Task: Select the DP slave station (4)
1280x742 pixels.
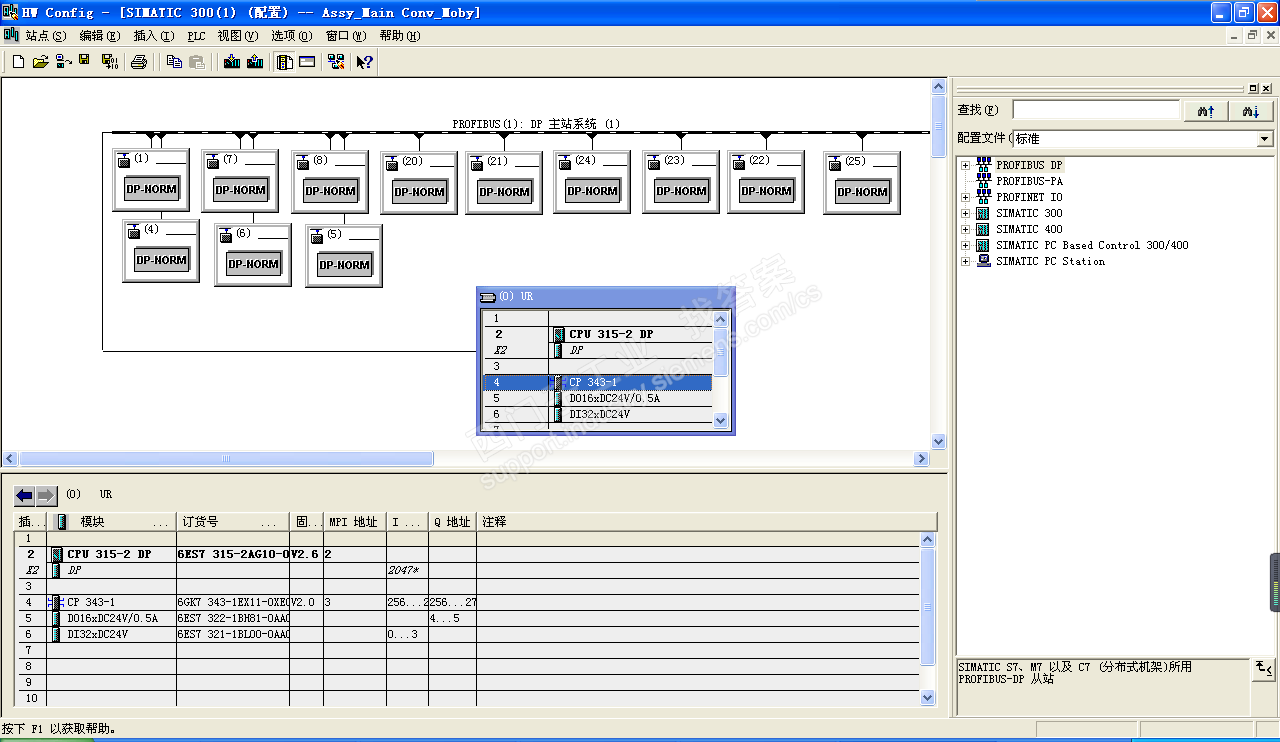Action: coord(161,251)
